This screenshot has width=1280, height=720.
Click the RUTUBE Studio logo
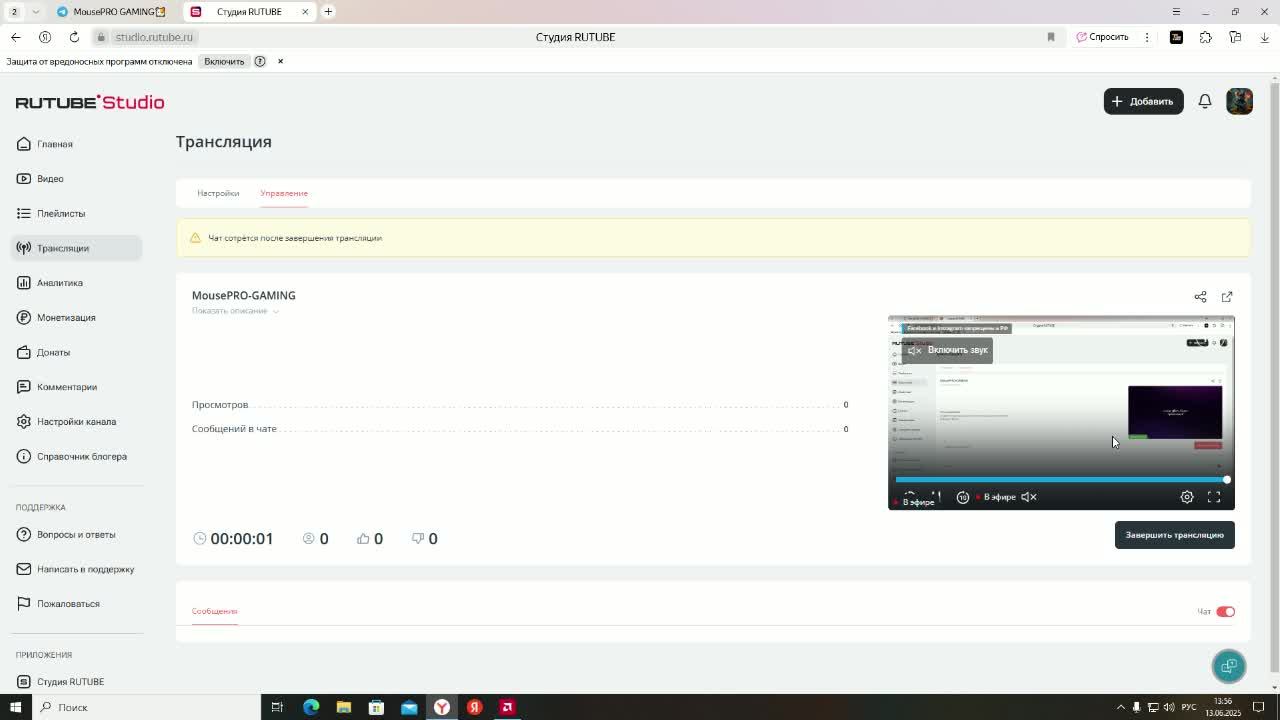90,102
